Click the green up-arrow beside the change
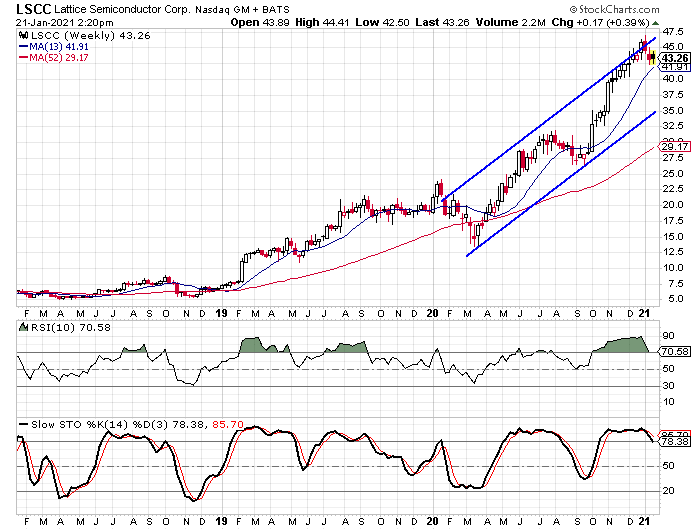 [655, 23]
